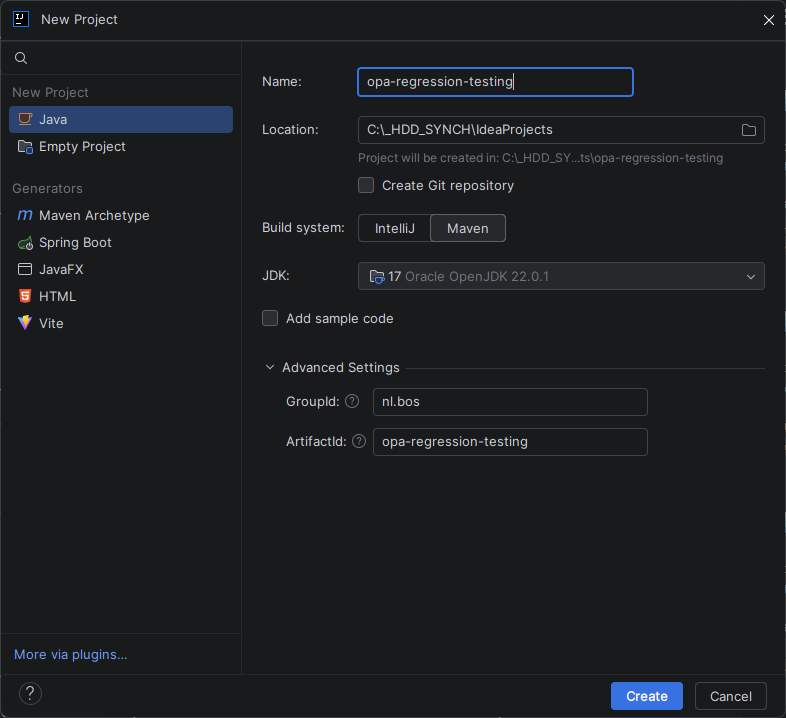Enable Add sample code checkbox
786x718 pixels.
point(270,318)
